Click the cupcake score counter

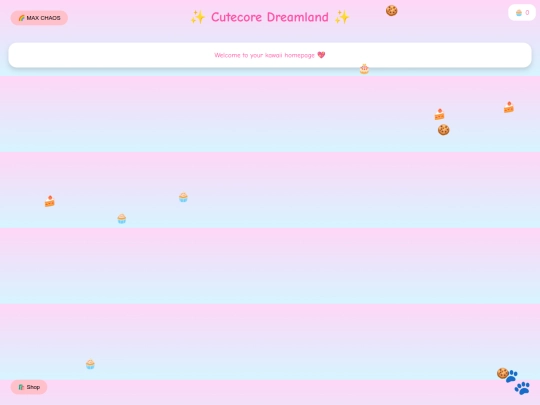click(522, 13)
